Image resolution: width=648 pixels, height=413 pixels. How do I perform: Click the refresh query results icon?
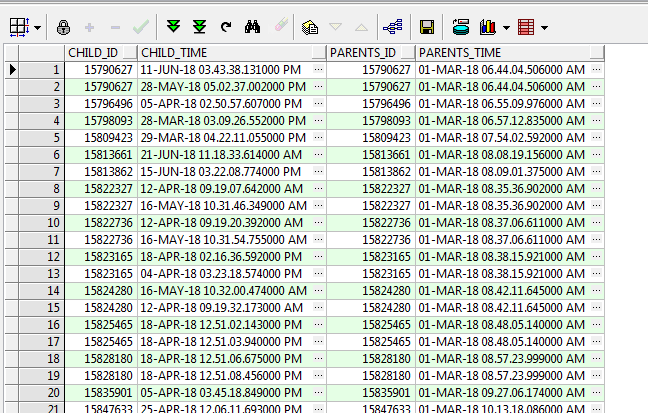click(226, 27)
